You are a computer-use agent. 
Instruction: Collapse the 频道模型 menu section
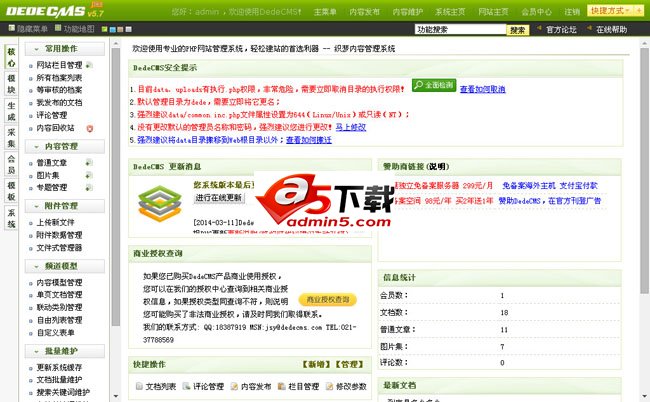64,266
